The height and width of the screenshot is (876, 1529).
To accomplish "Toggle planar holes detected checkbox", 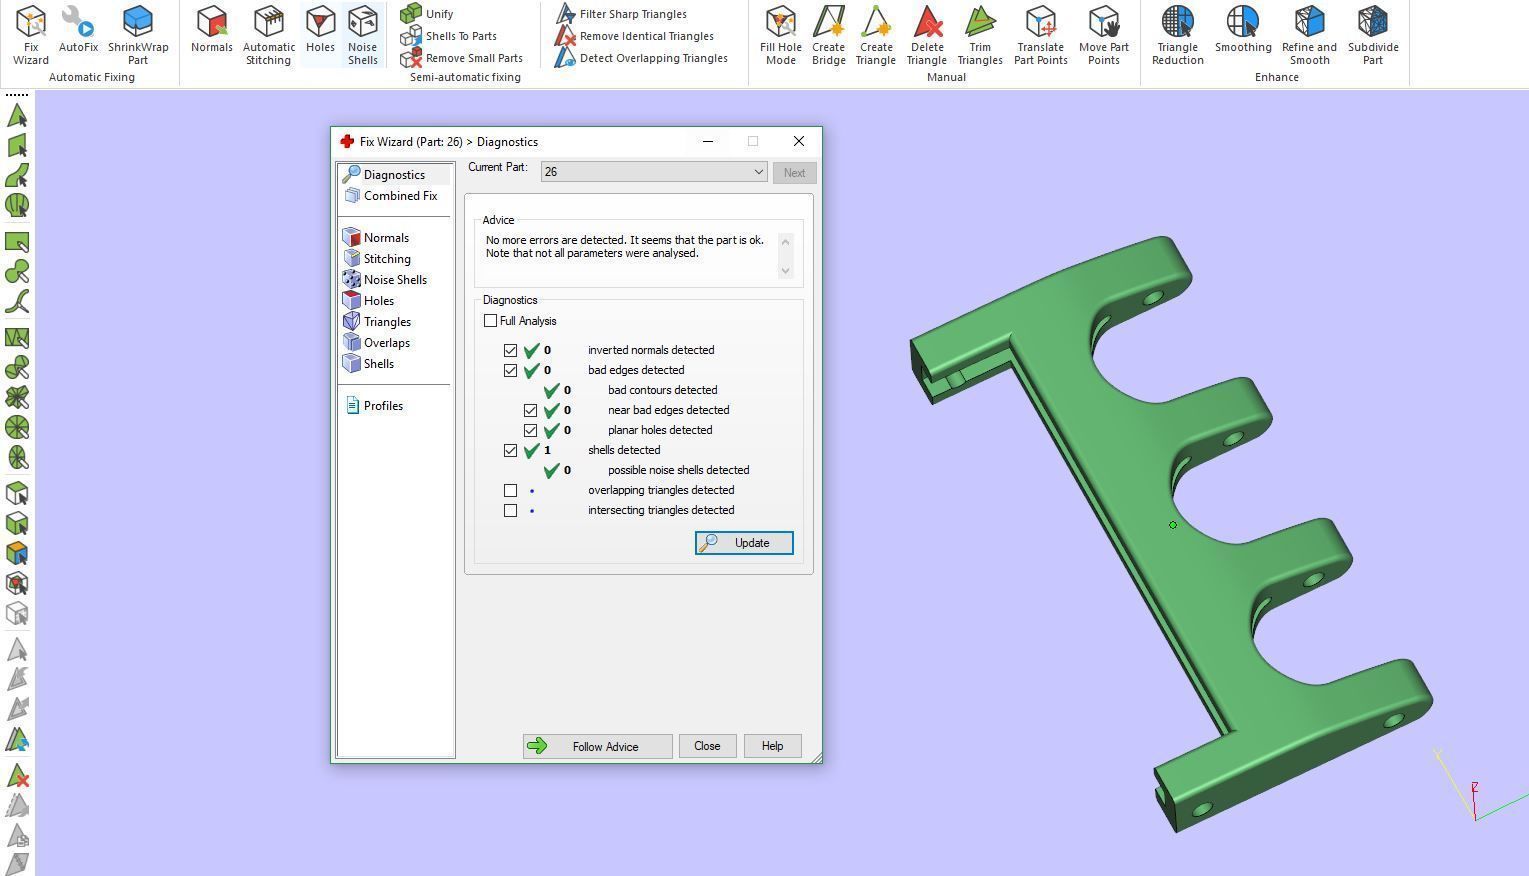I will 531,431.
